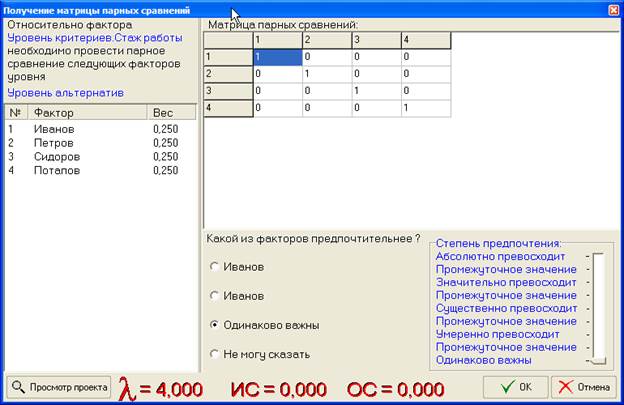Click the magnifier icon on Просмотр проекта

[x=19, y=387]
